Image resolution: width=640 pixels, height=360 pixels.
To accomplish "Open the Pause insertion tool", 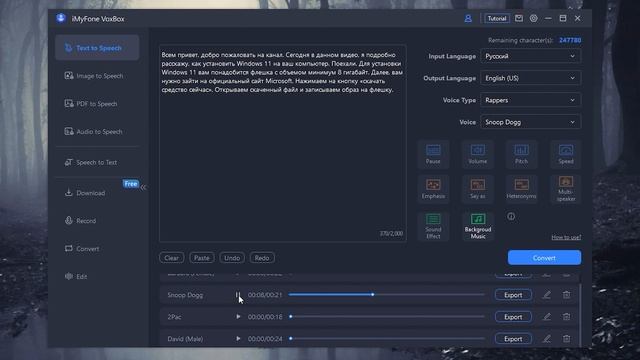I will [x=433, y=154].
